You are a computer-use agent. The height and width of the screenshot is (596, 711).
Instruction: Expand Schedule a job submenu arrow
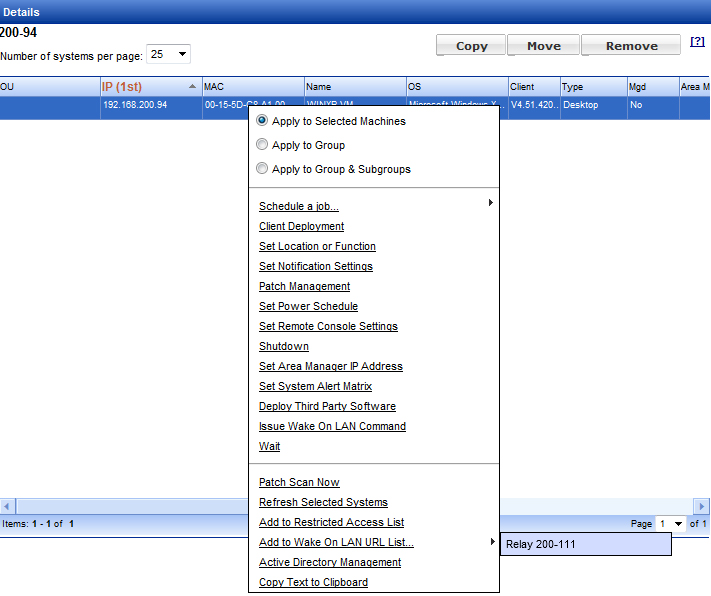click(x=490, y=204)
